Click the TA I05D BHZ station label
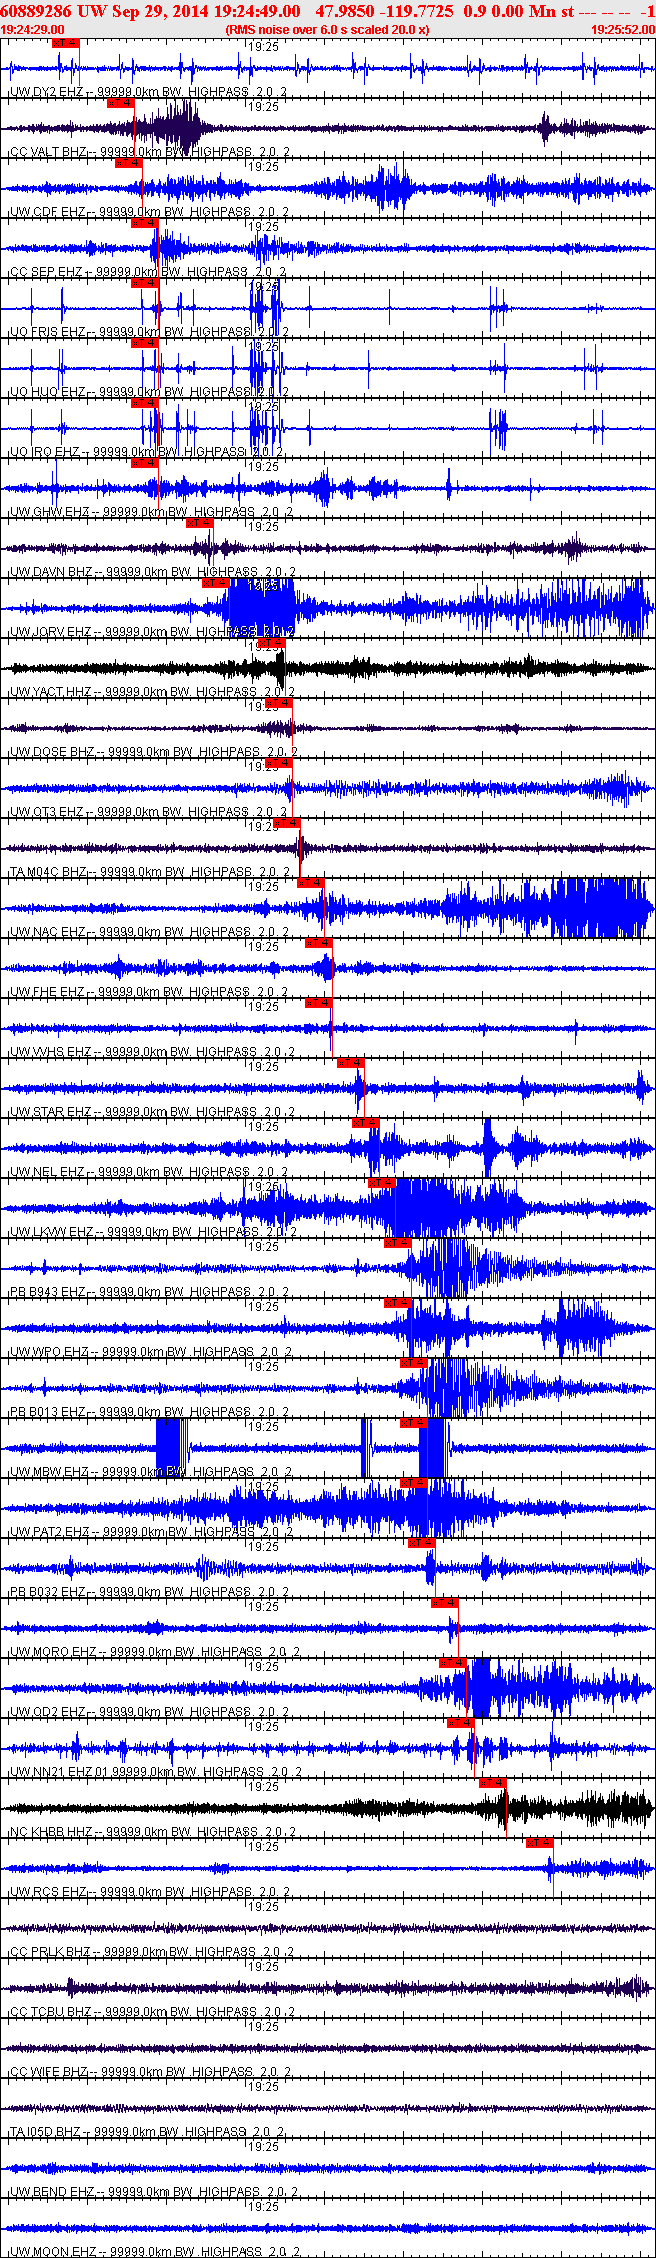656x2258 pixels. [48, 2132]
